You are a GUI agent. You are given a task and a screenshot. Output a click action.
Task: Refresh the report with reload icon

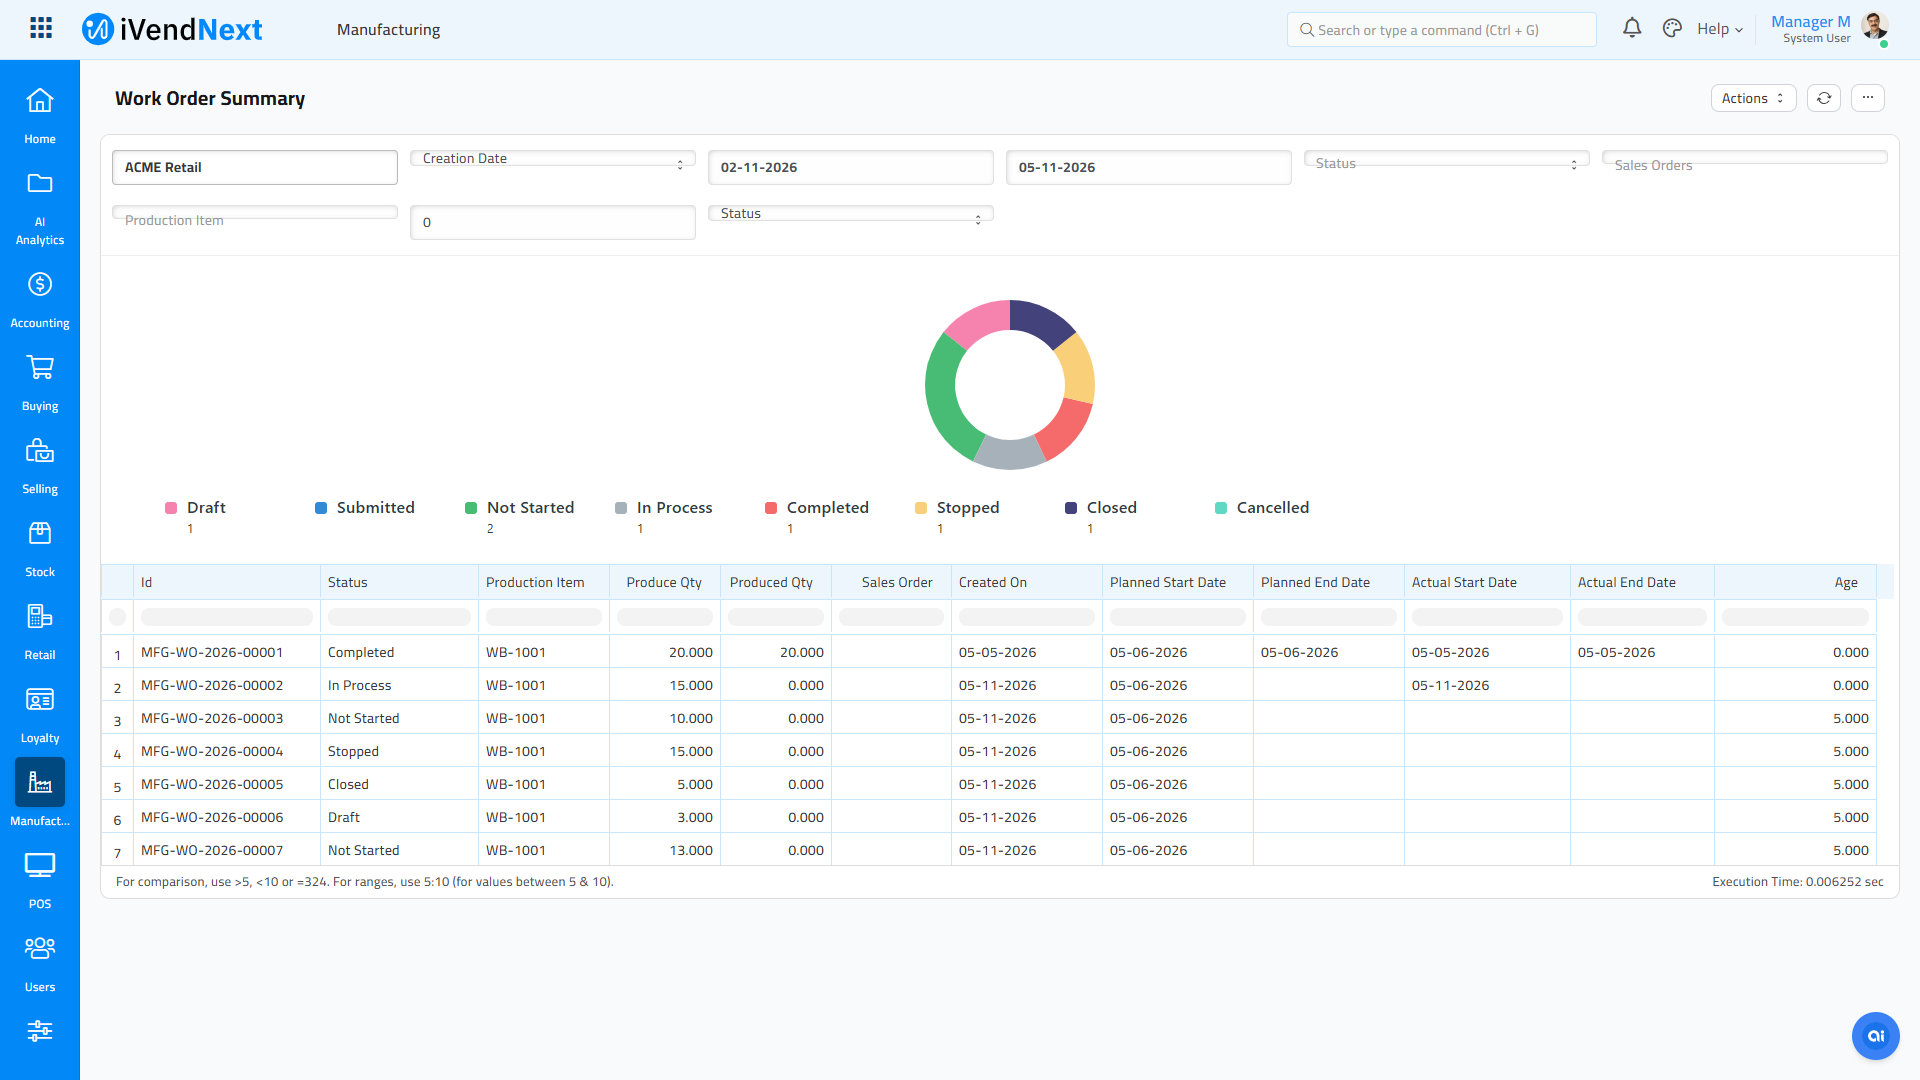coord(1824,98)
